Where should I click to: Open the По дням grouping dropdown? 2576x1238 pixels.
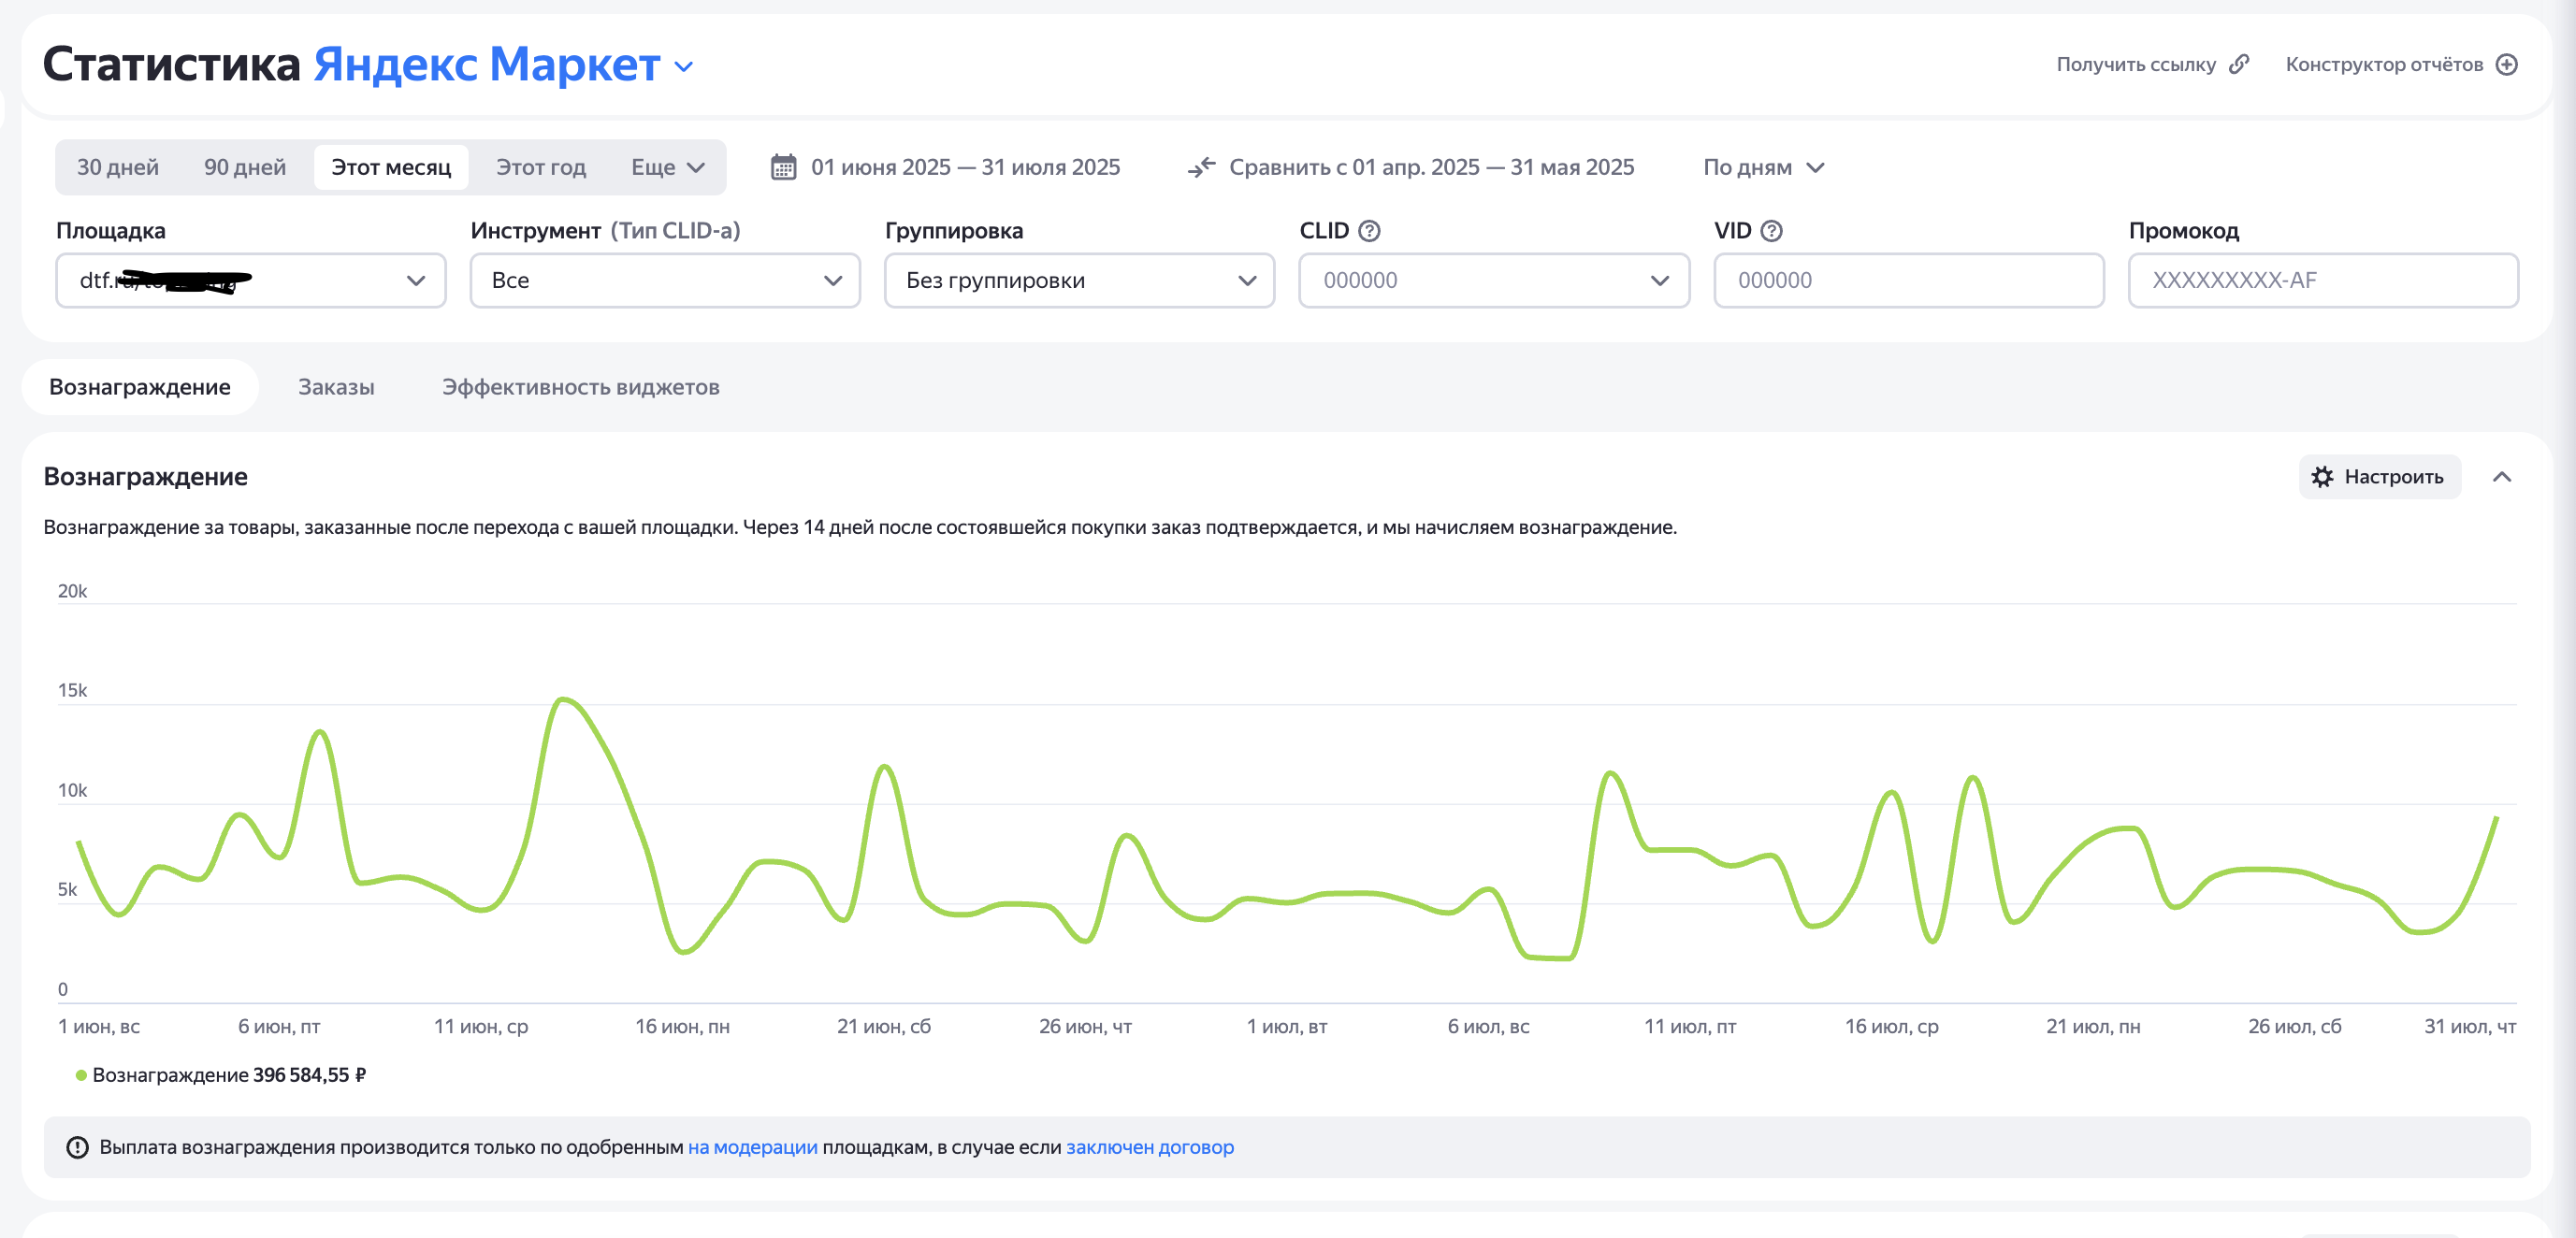coord(1764,167)
